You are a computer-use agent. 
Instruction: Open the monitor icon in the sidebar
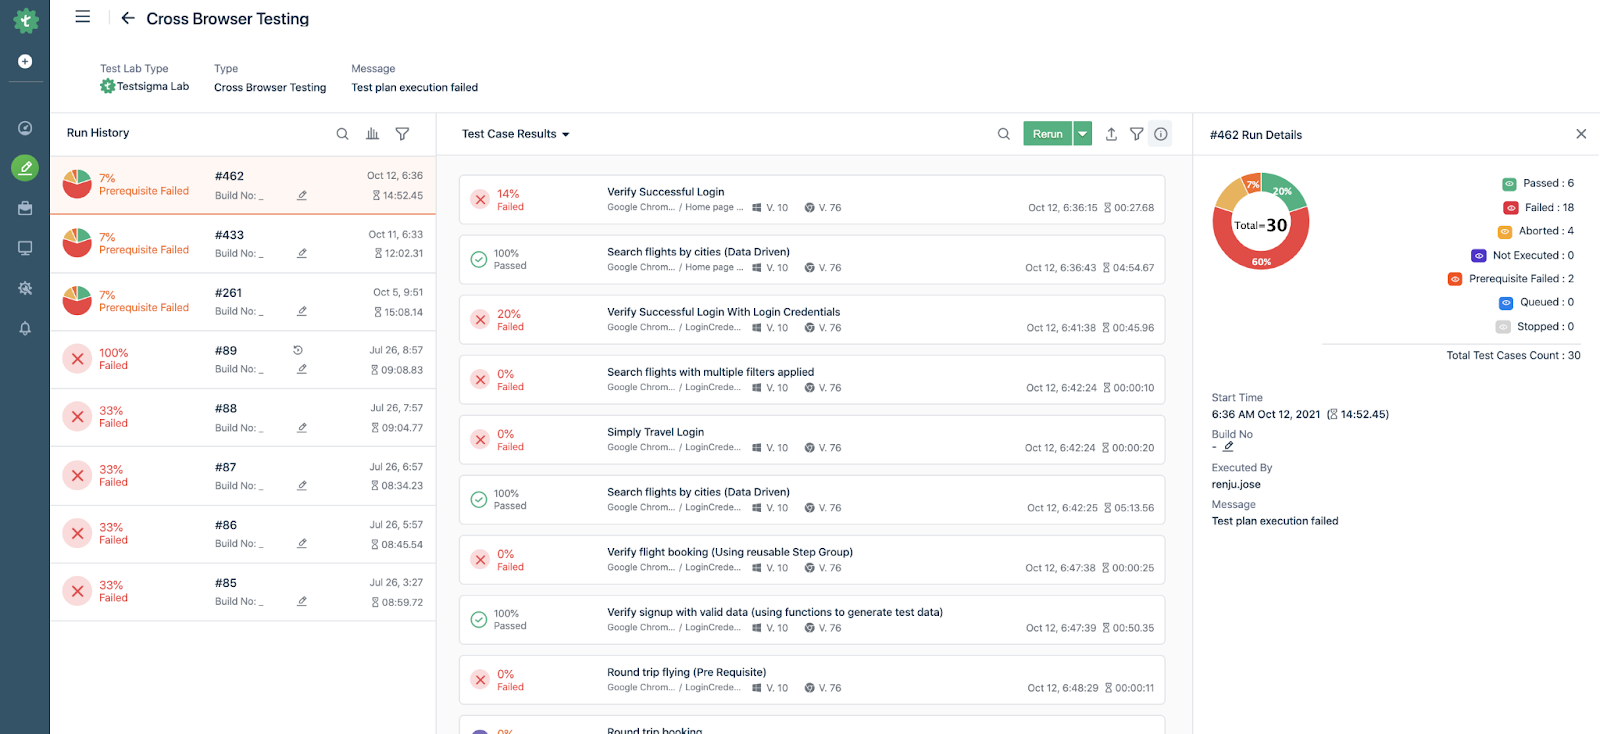25,248
